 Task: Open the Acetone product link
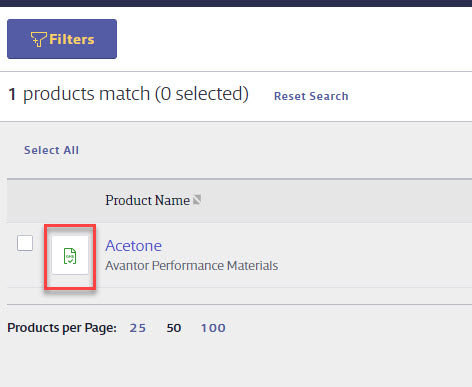(x=134, y=246)
